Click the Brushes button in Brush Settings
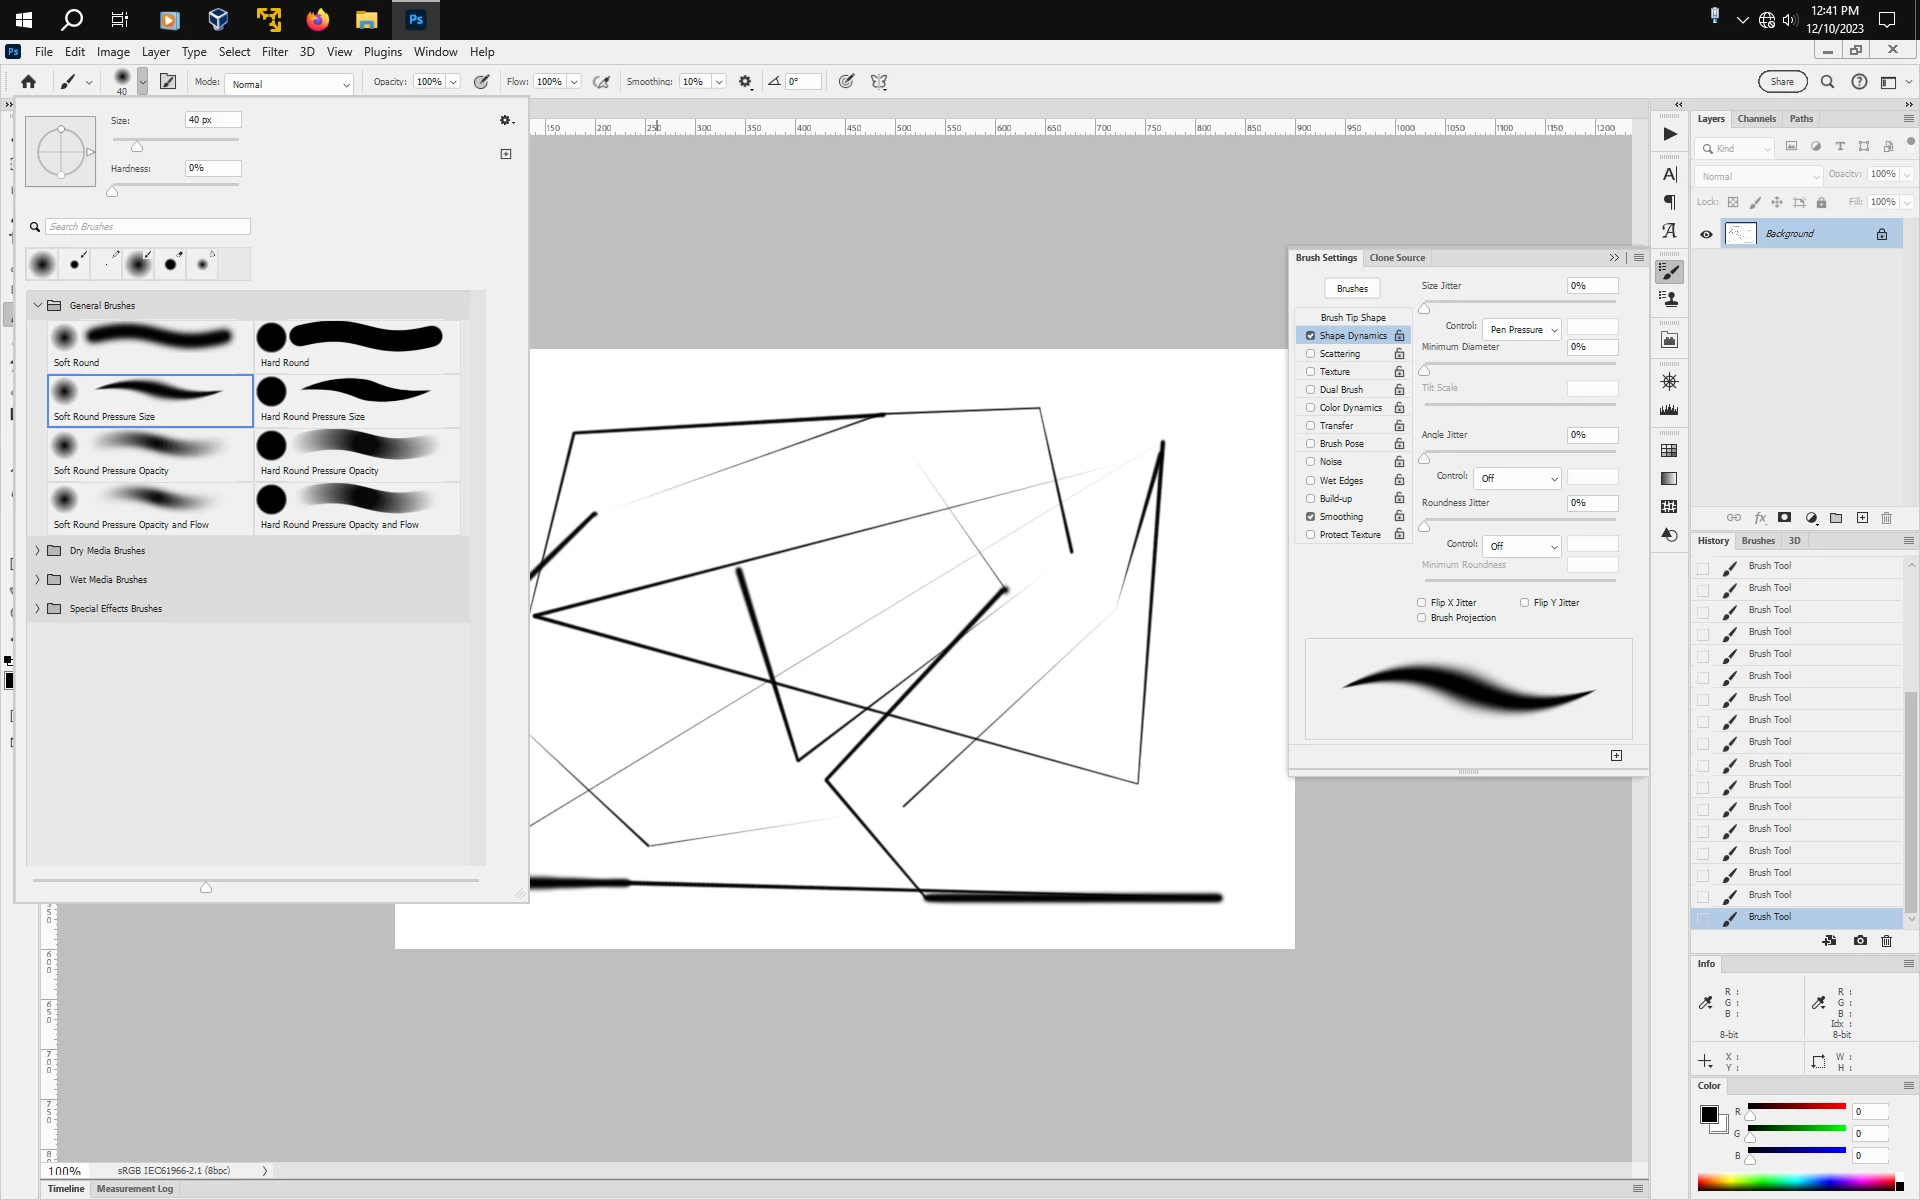The width and height of the screenshot is (1920, 1200). tap(1352, 289)
